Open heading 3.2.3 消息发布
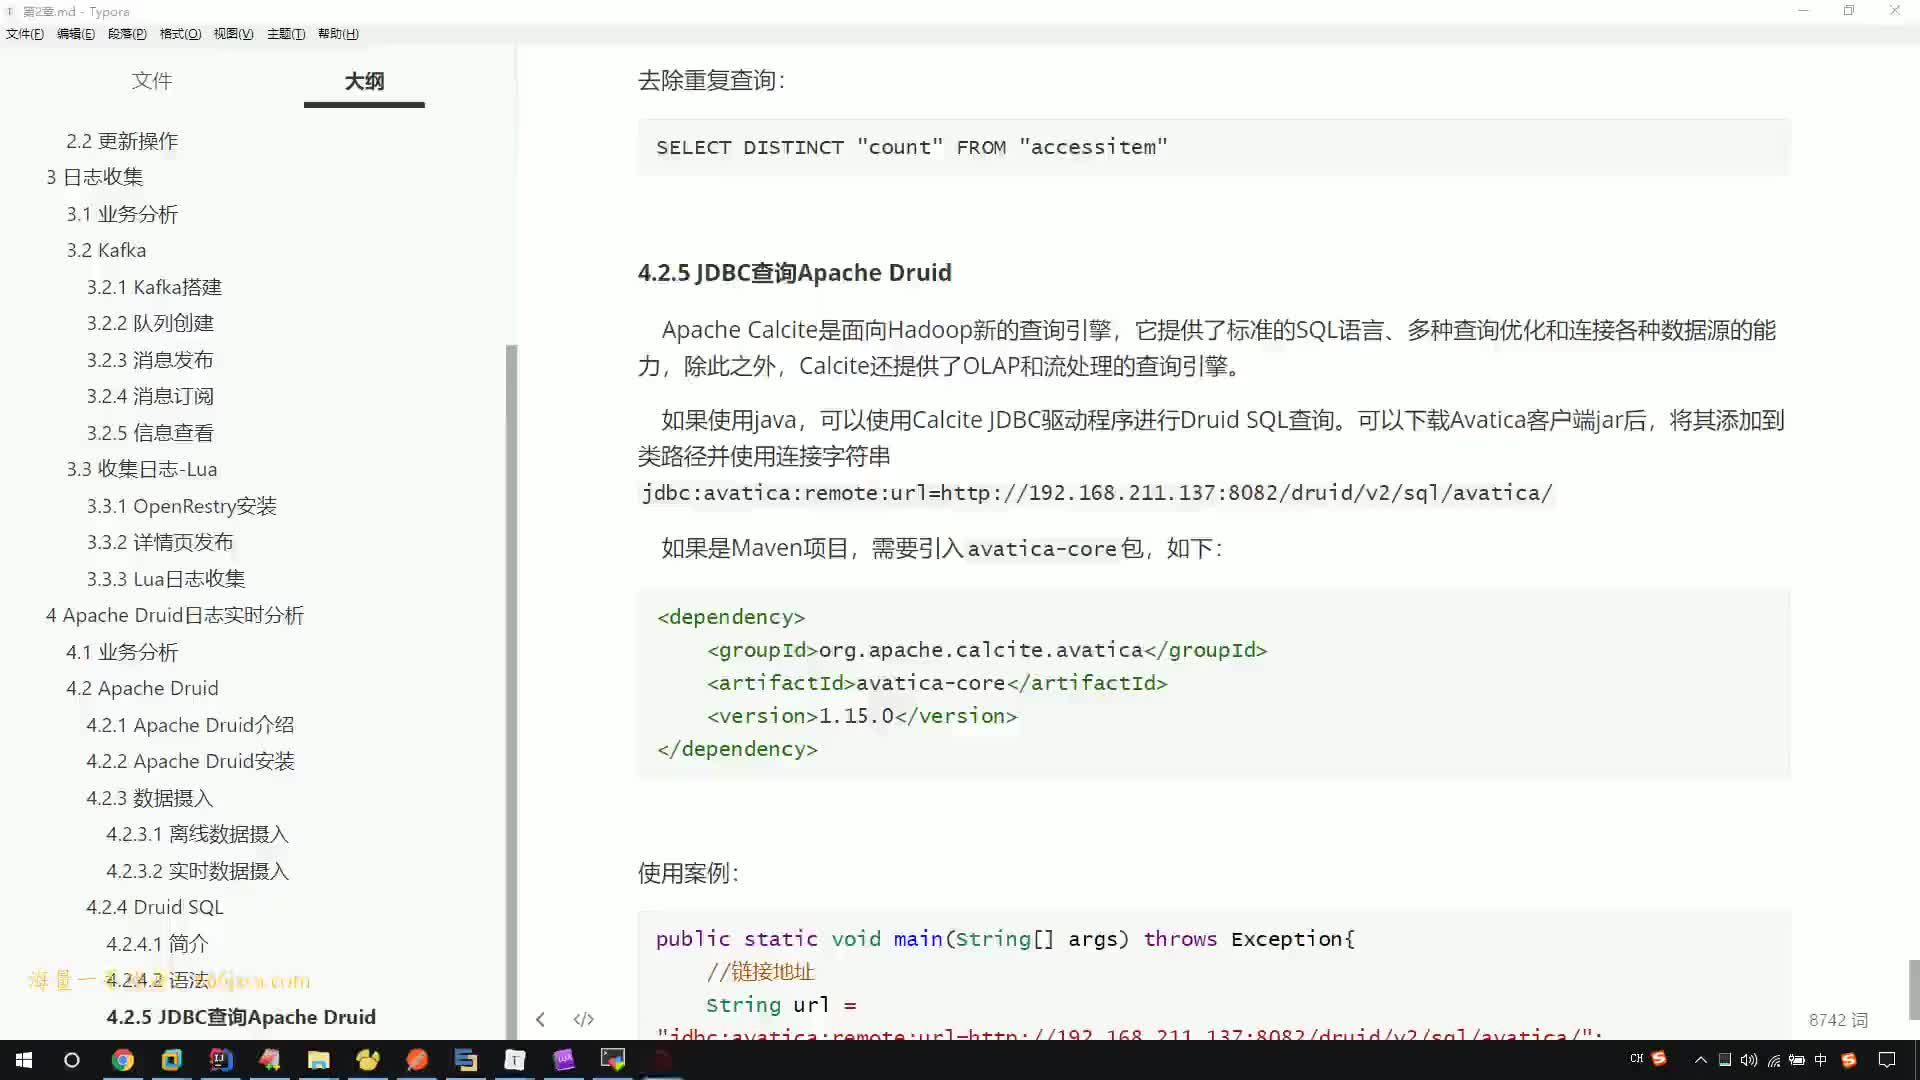This screenshot has height=1080, width=1920. coord(150,360)
